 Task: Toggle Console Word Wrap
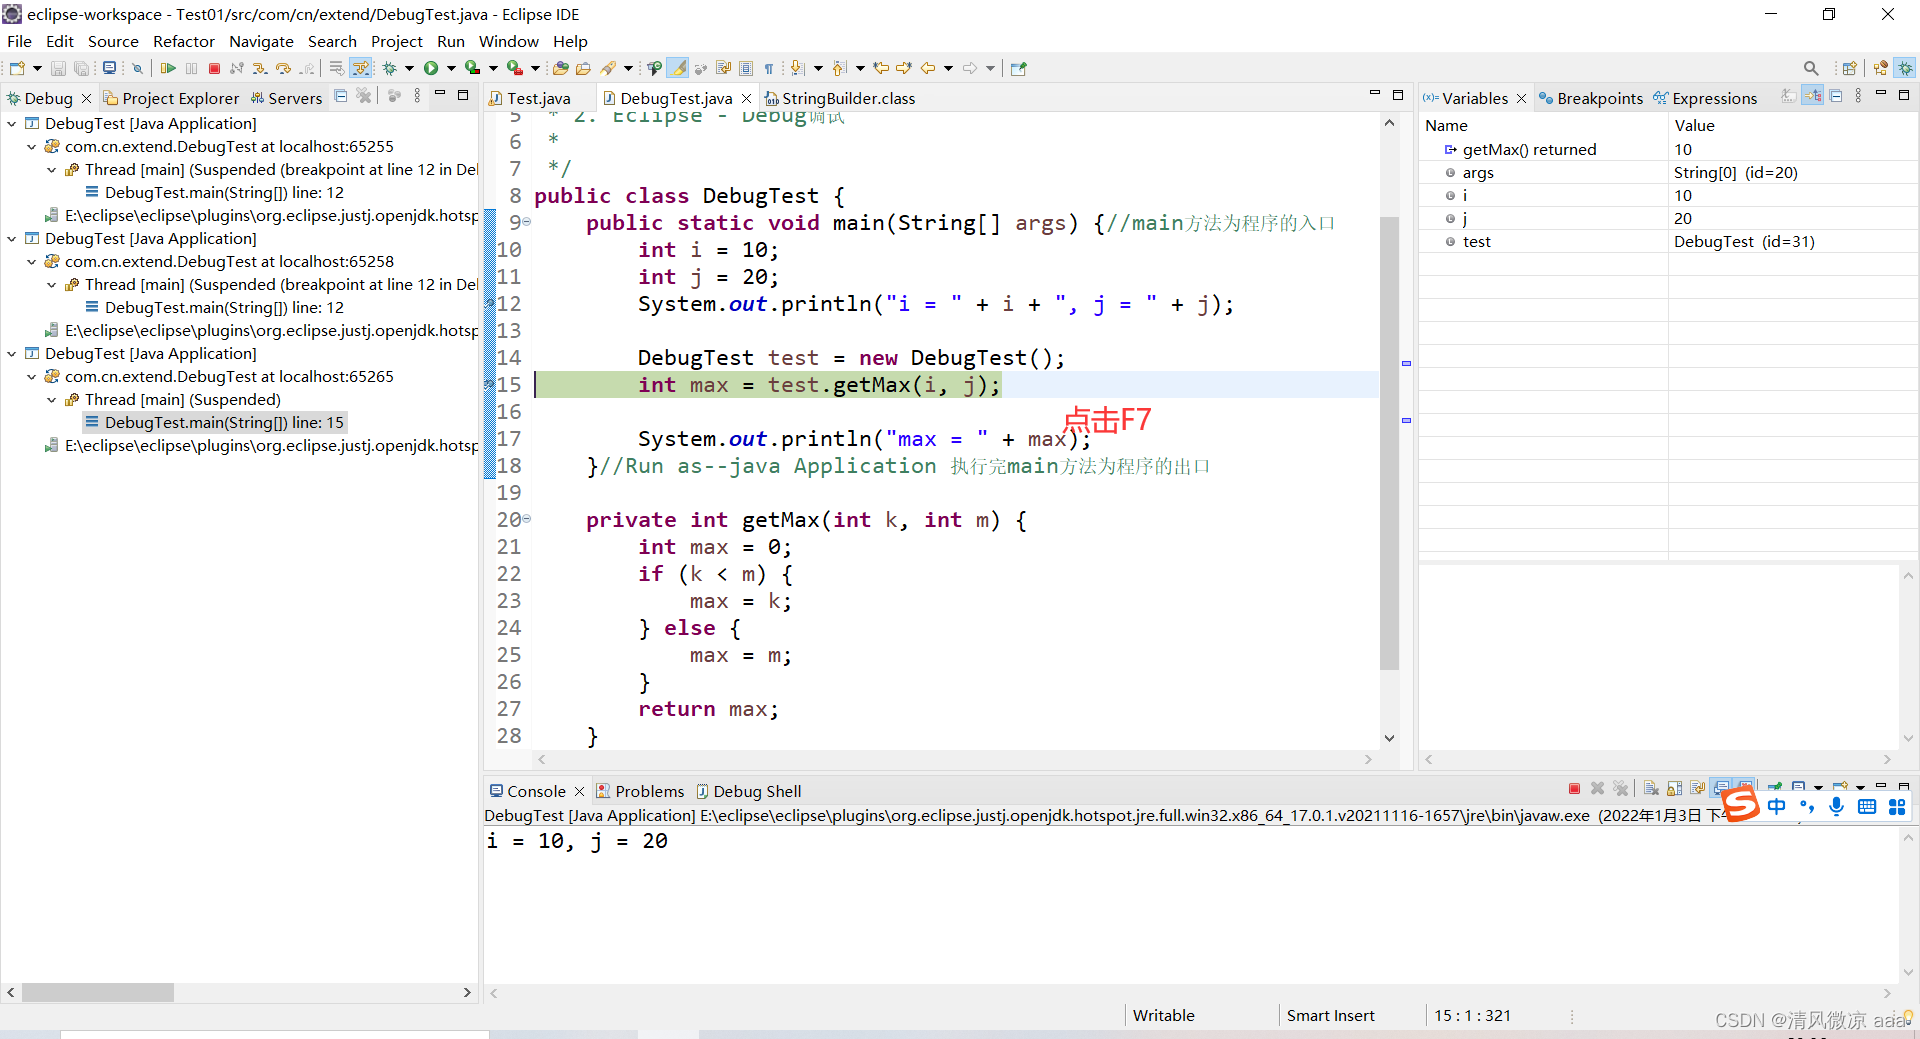point(1698,788)
